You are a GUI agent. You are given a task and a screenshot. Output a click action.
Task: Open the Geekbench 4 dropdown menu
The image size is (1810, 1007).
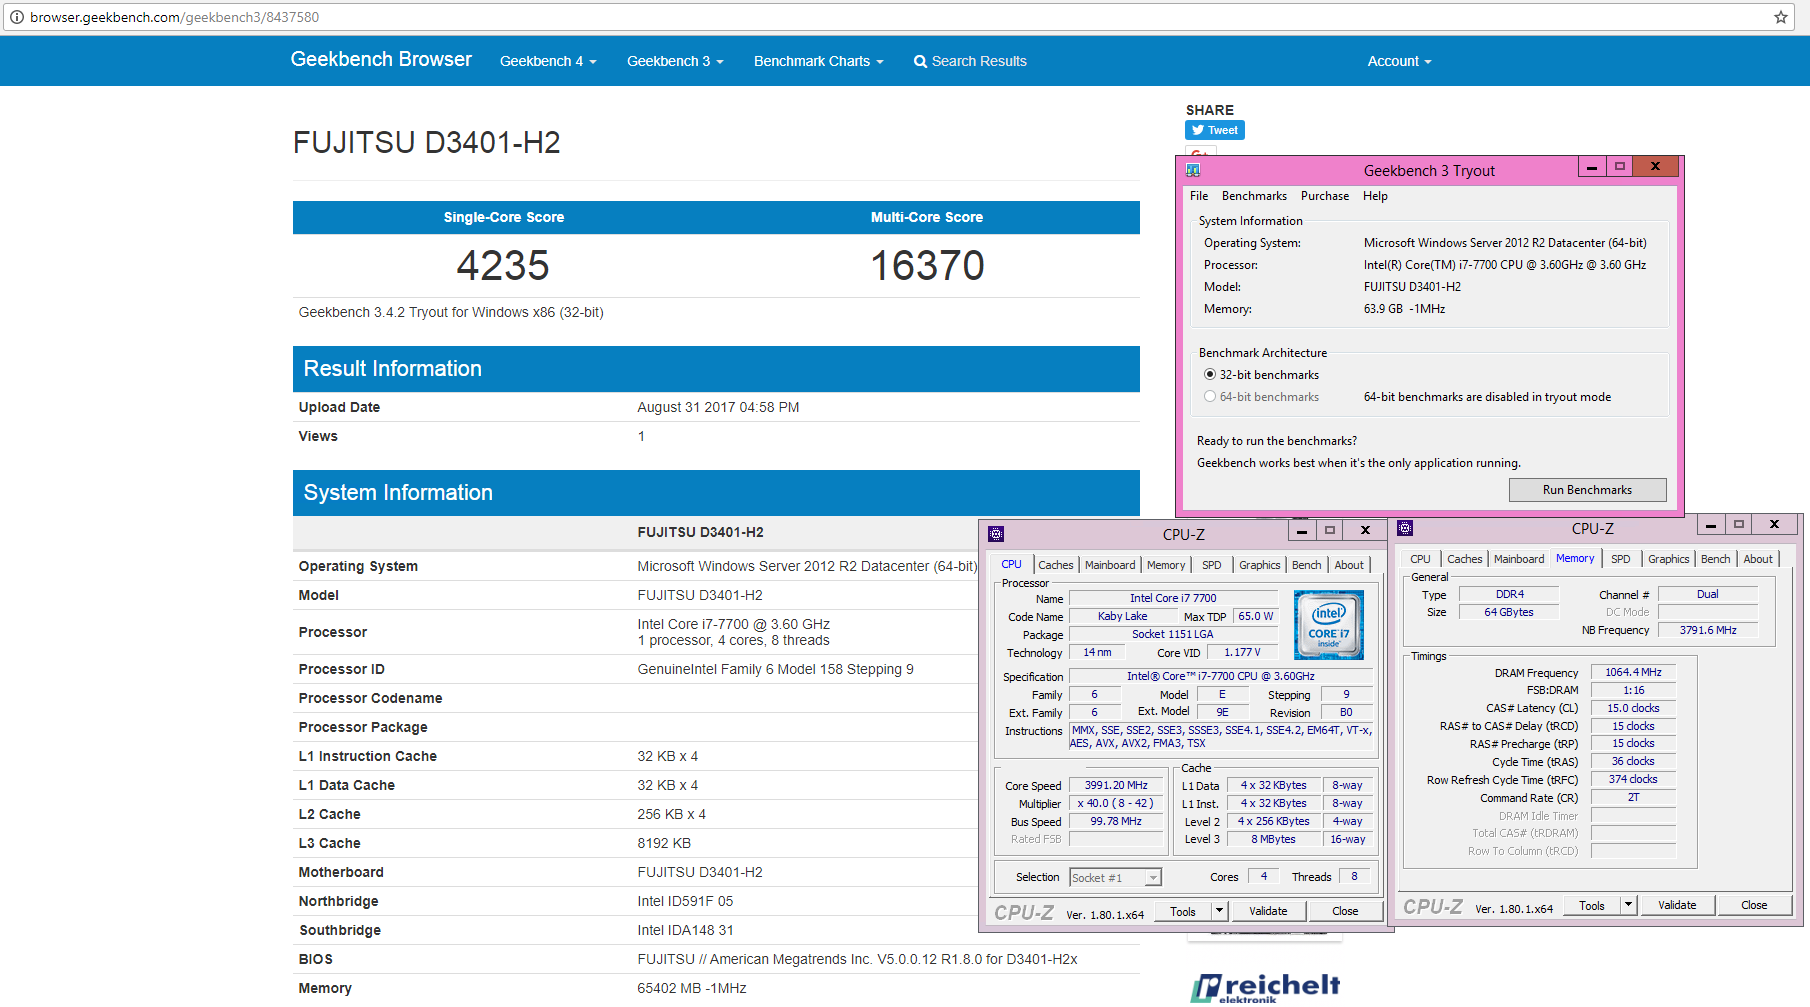[548, 61]
